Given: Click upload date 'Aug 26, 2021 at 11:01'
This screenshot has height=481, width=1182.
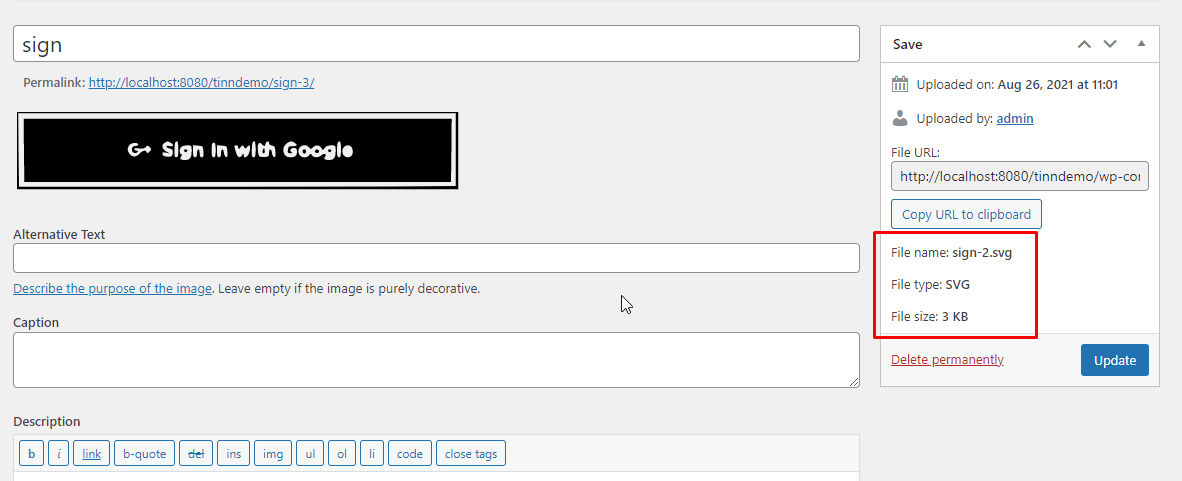Looking at the screenshot, I should click(1058, 84).
